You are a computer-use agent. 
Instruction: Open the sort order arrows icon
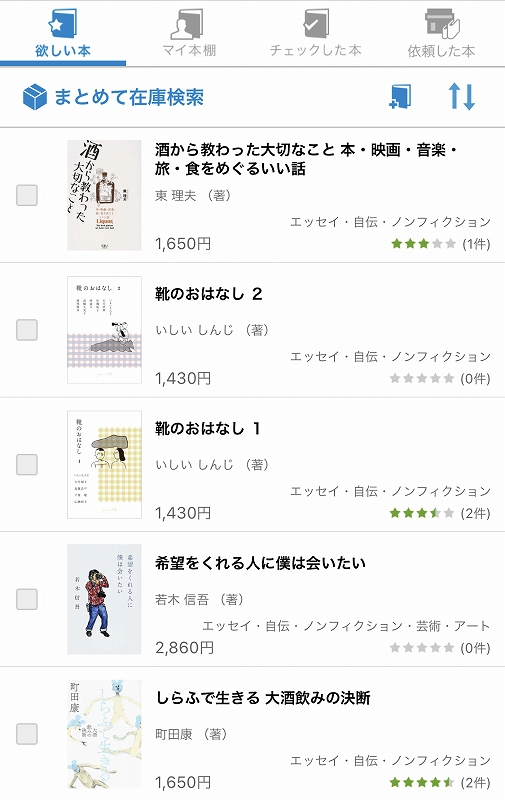point(462,96)
